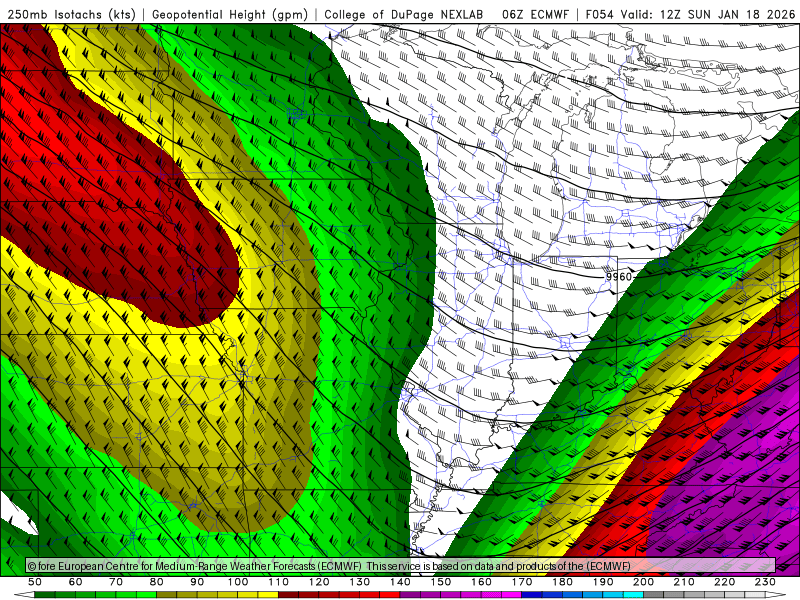800x600 pixels.
Task: Click the '100' color scale label
Action: 238,582
